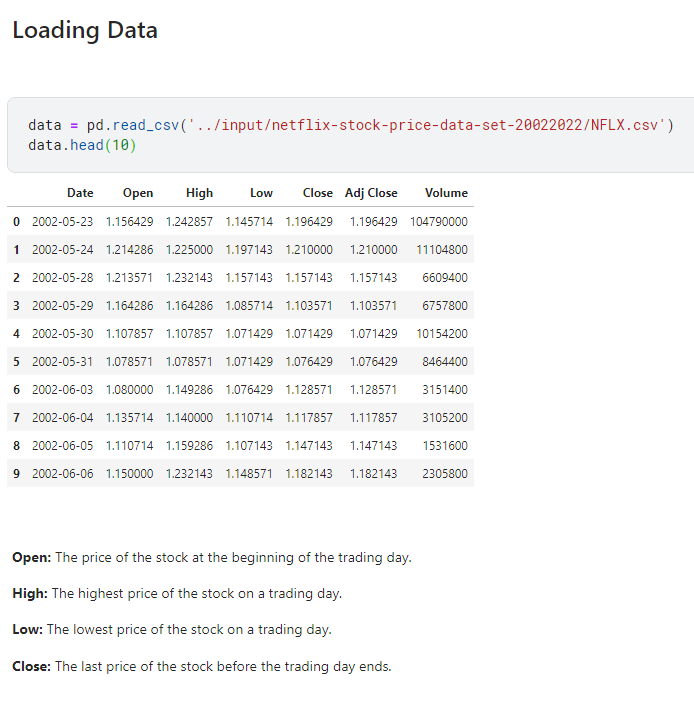Select the Open column header
Screen dimensions: 694x717
138,193
